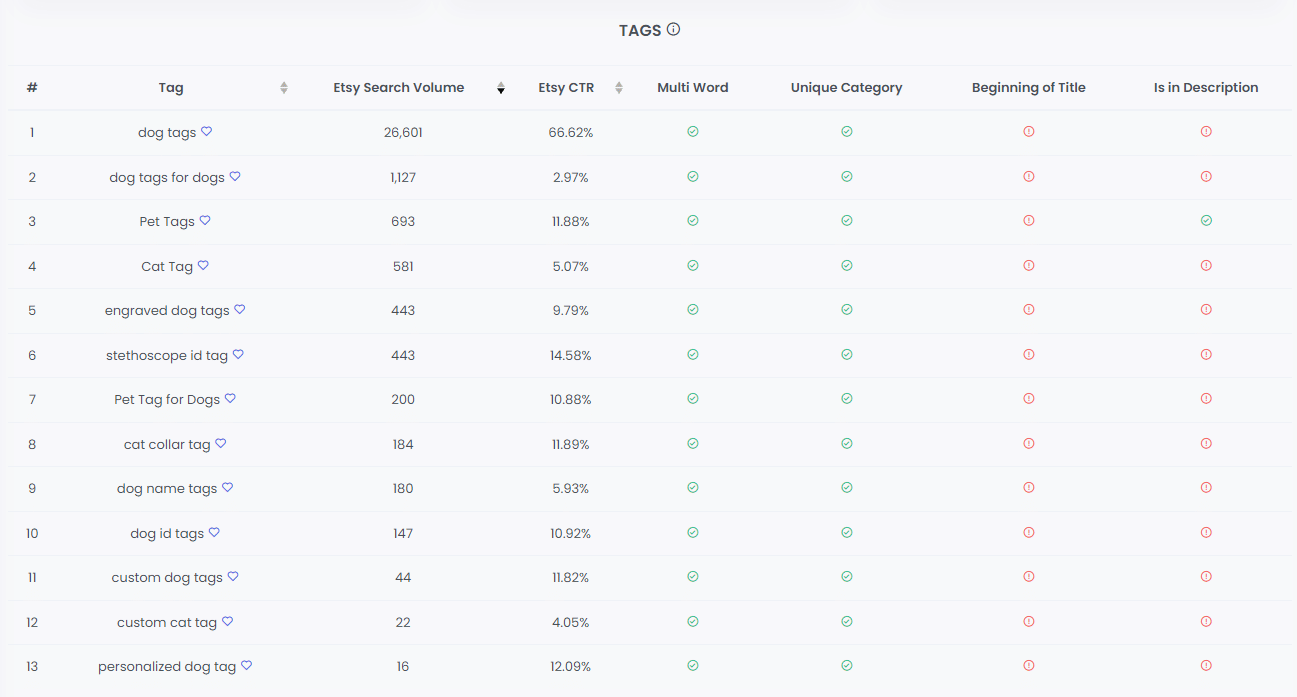Click Multi Word check in Cat Tag row
1297x697 pixels.
pyautogui.click(x=693, y=265)
